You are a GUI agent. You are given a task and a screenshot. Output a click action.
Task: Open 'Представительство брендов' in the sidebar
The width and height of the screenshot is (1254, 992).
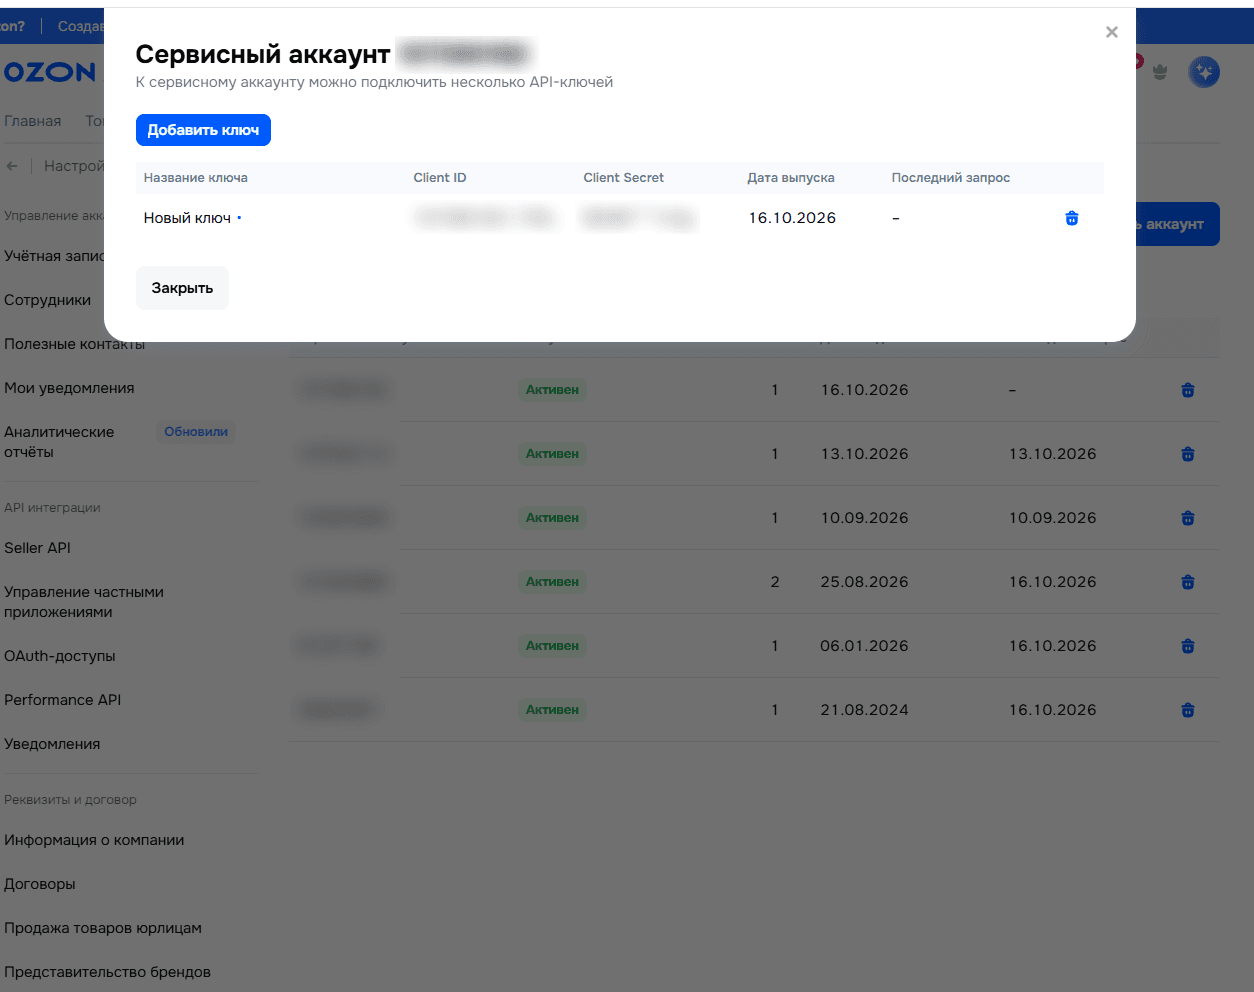[107, 972]
